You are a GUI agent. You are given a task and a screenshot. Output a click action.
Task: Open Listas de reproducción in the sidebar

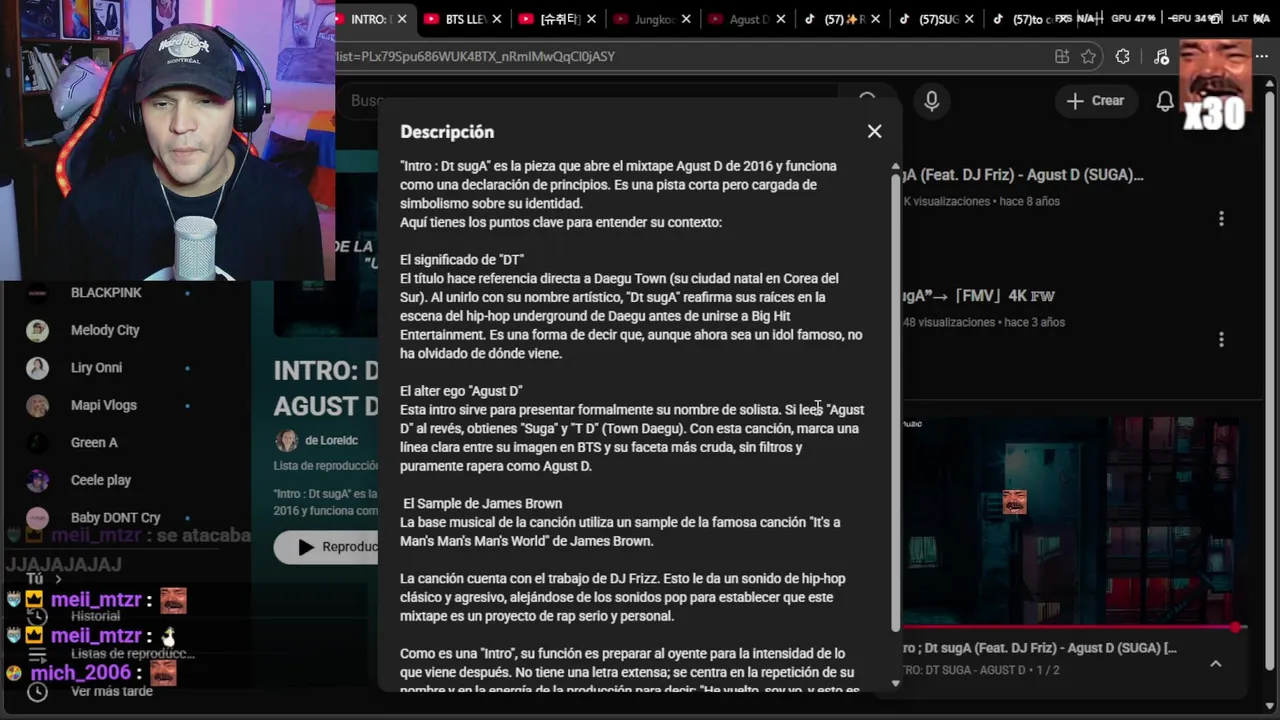(x=132, y=653)
